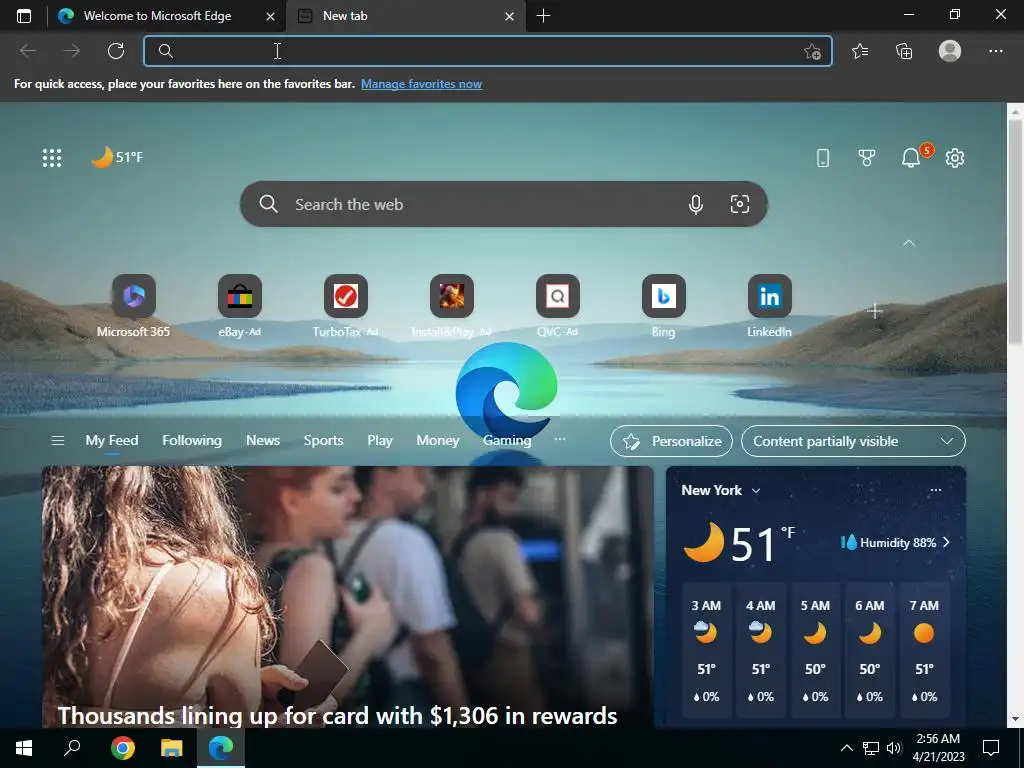Switch to the Following tab

pyautogui.click(x=192, y=441)
